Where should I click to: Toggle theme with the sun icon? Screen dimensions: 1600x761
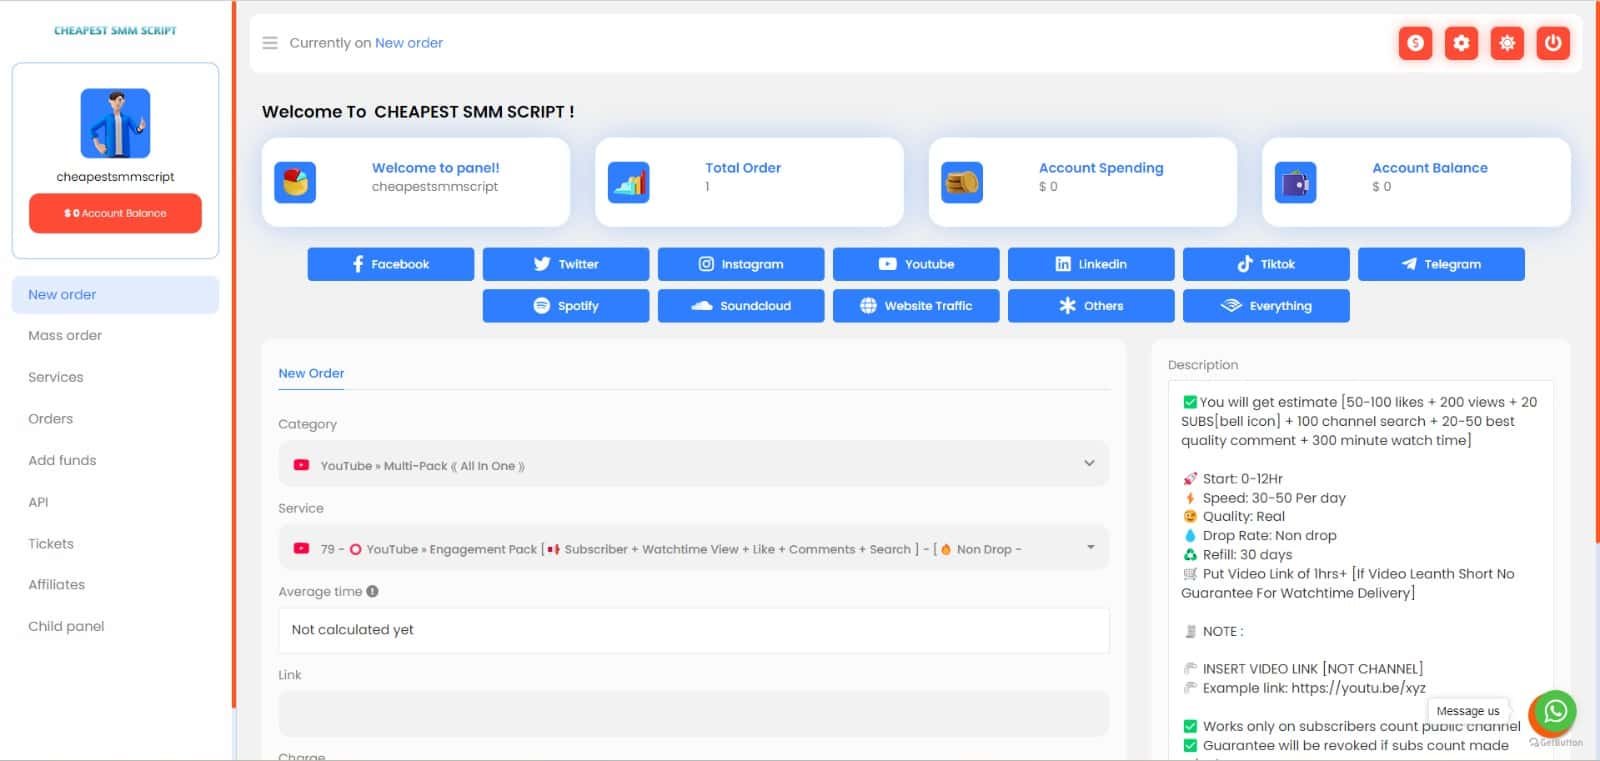pyautogui.click(x=1507, y=43)
